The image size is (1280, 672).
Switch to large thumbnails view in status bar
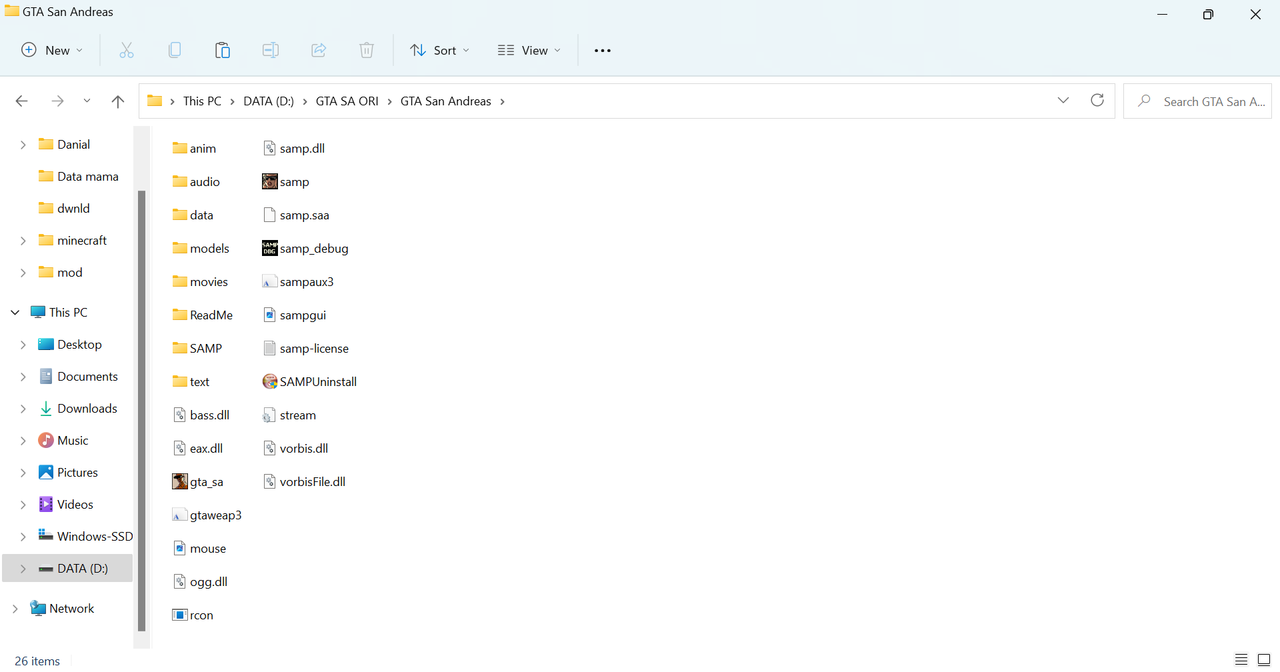coord(1263,660)
